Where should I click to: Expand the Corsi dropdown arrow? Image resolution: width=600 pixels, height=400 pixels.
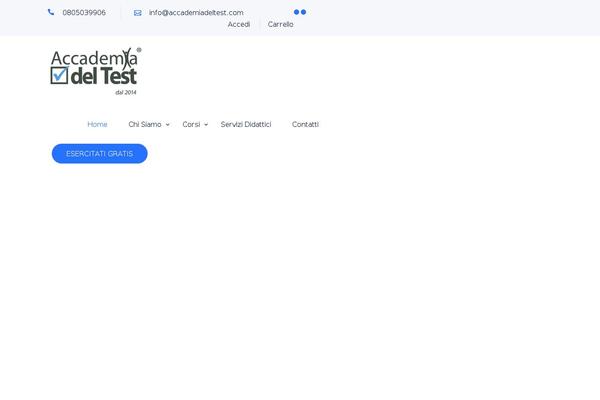tap(206, 125)
